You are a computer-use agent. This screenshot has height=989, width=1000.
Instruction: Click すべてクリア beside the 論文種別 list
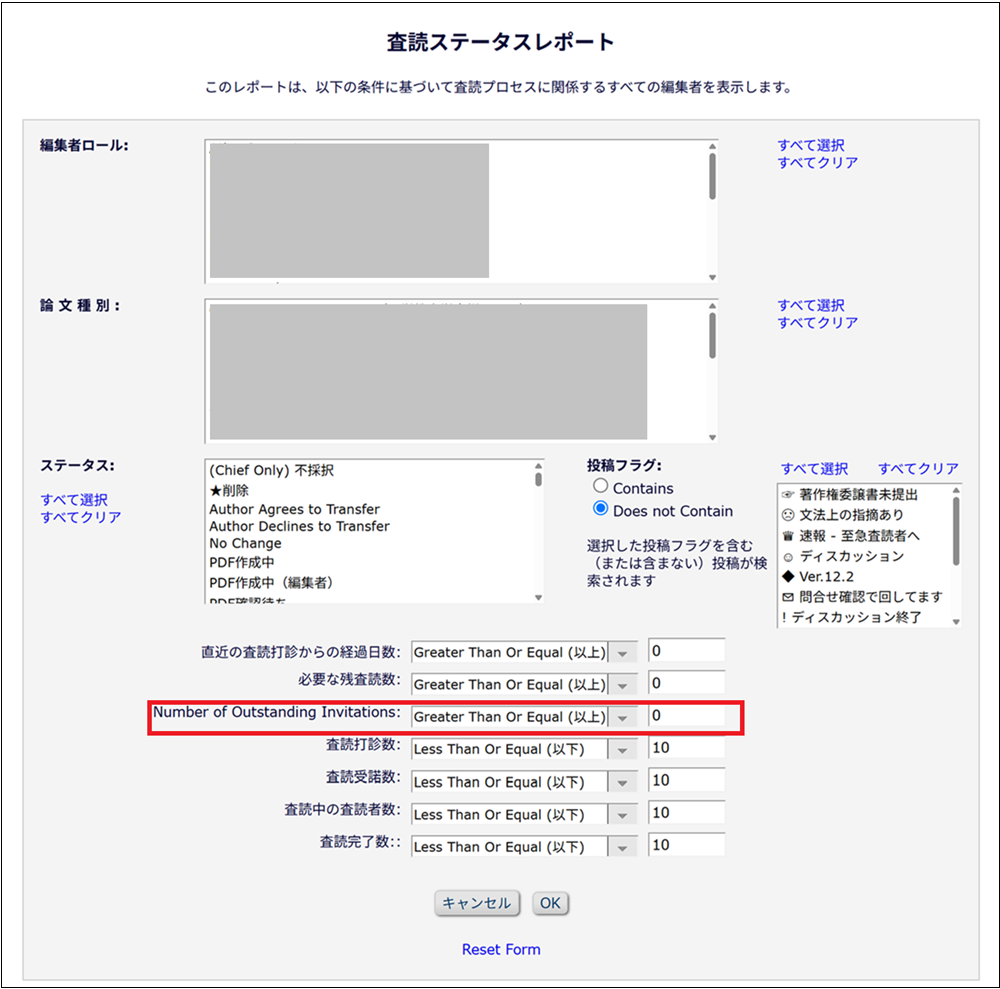[x=818, y=323]
